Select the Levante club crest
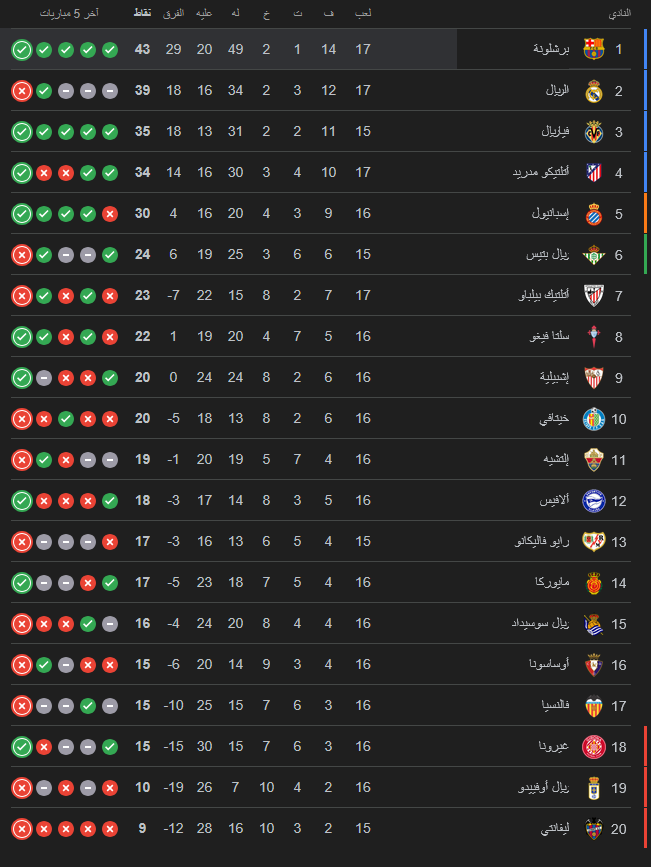651x867 pixels. click(x=594, y=828)
